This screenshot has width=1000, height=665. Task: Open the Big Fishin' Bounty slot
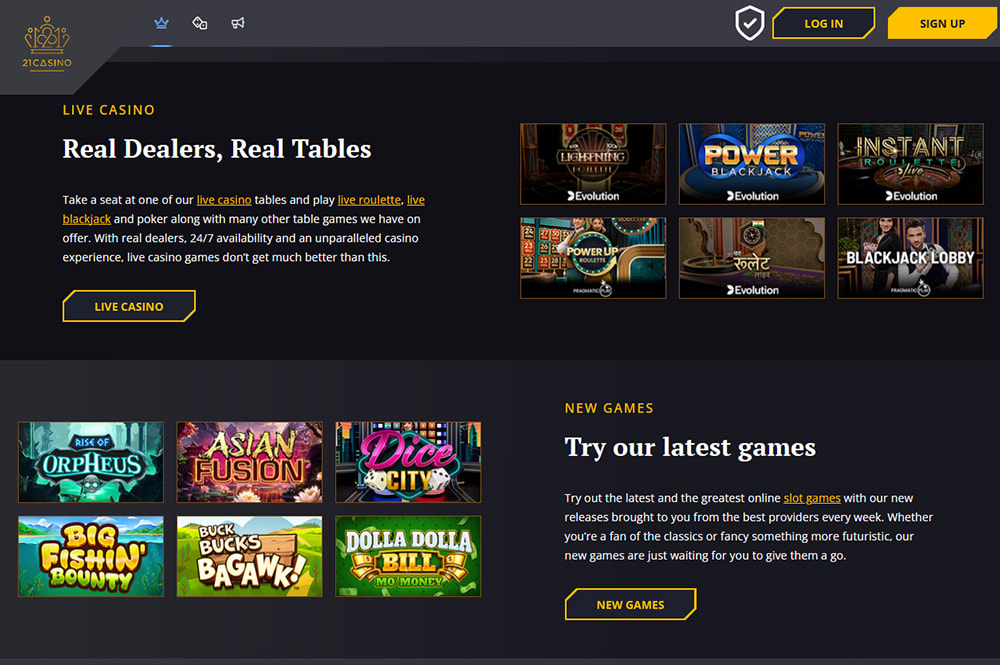91,557
